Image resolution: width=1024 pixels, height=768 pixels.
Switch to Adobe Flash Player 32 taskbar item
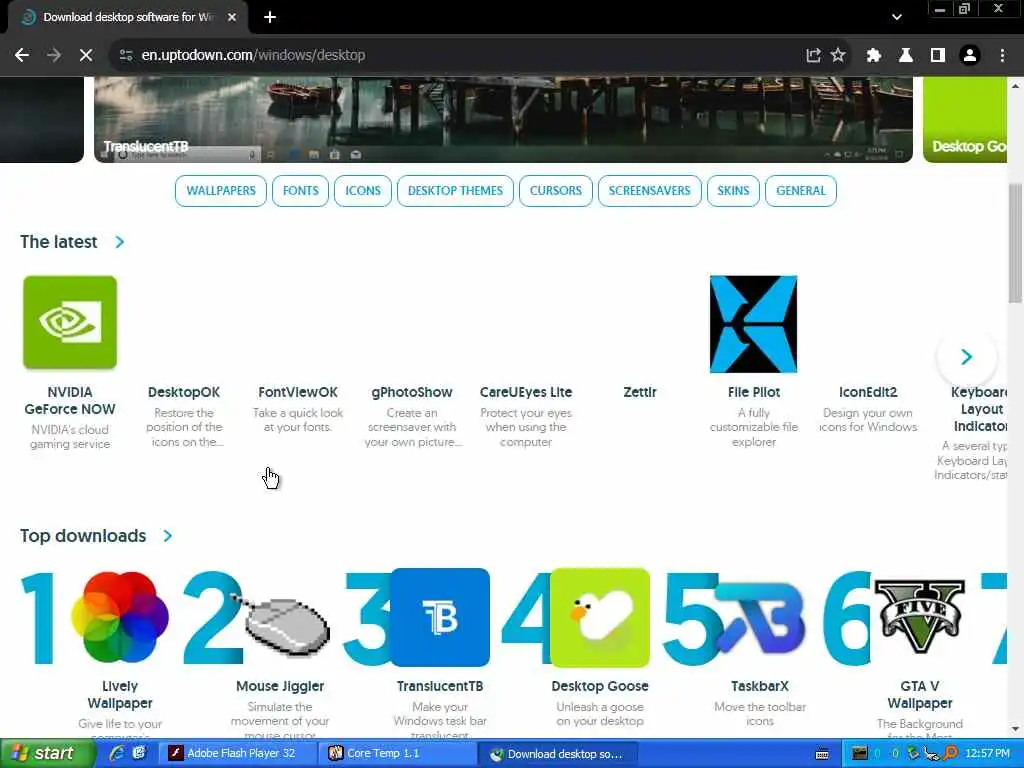[x=240, y=753]
